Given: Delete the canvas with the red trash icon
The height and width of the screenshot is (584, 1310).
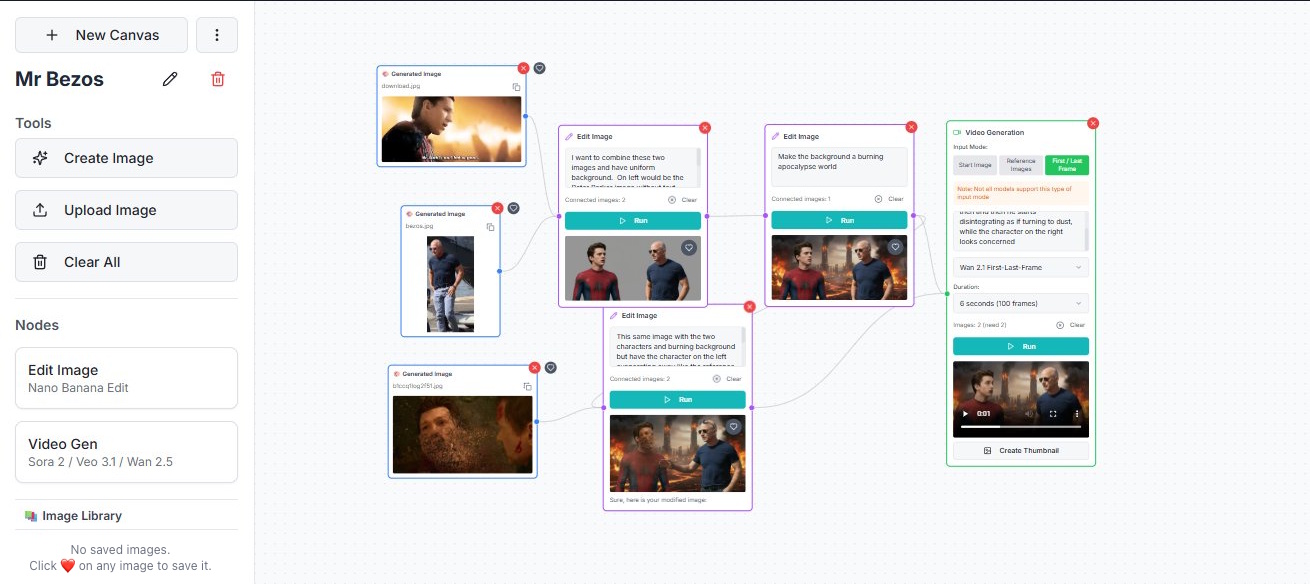Looking at the screenshot, I should [218, 79].
